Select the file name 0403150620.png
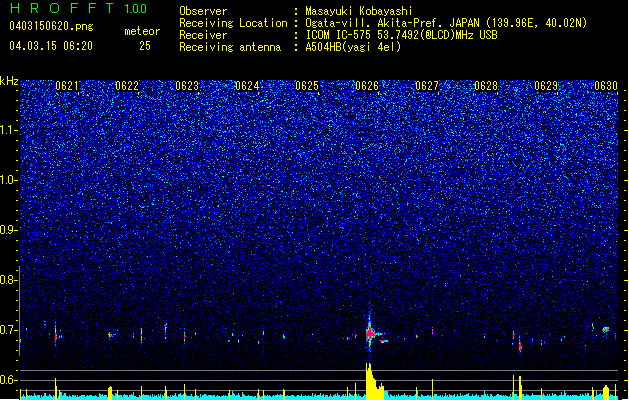This screenshot has width=629, height=400. click(51, 26)
